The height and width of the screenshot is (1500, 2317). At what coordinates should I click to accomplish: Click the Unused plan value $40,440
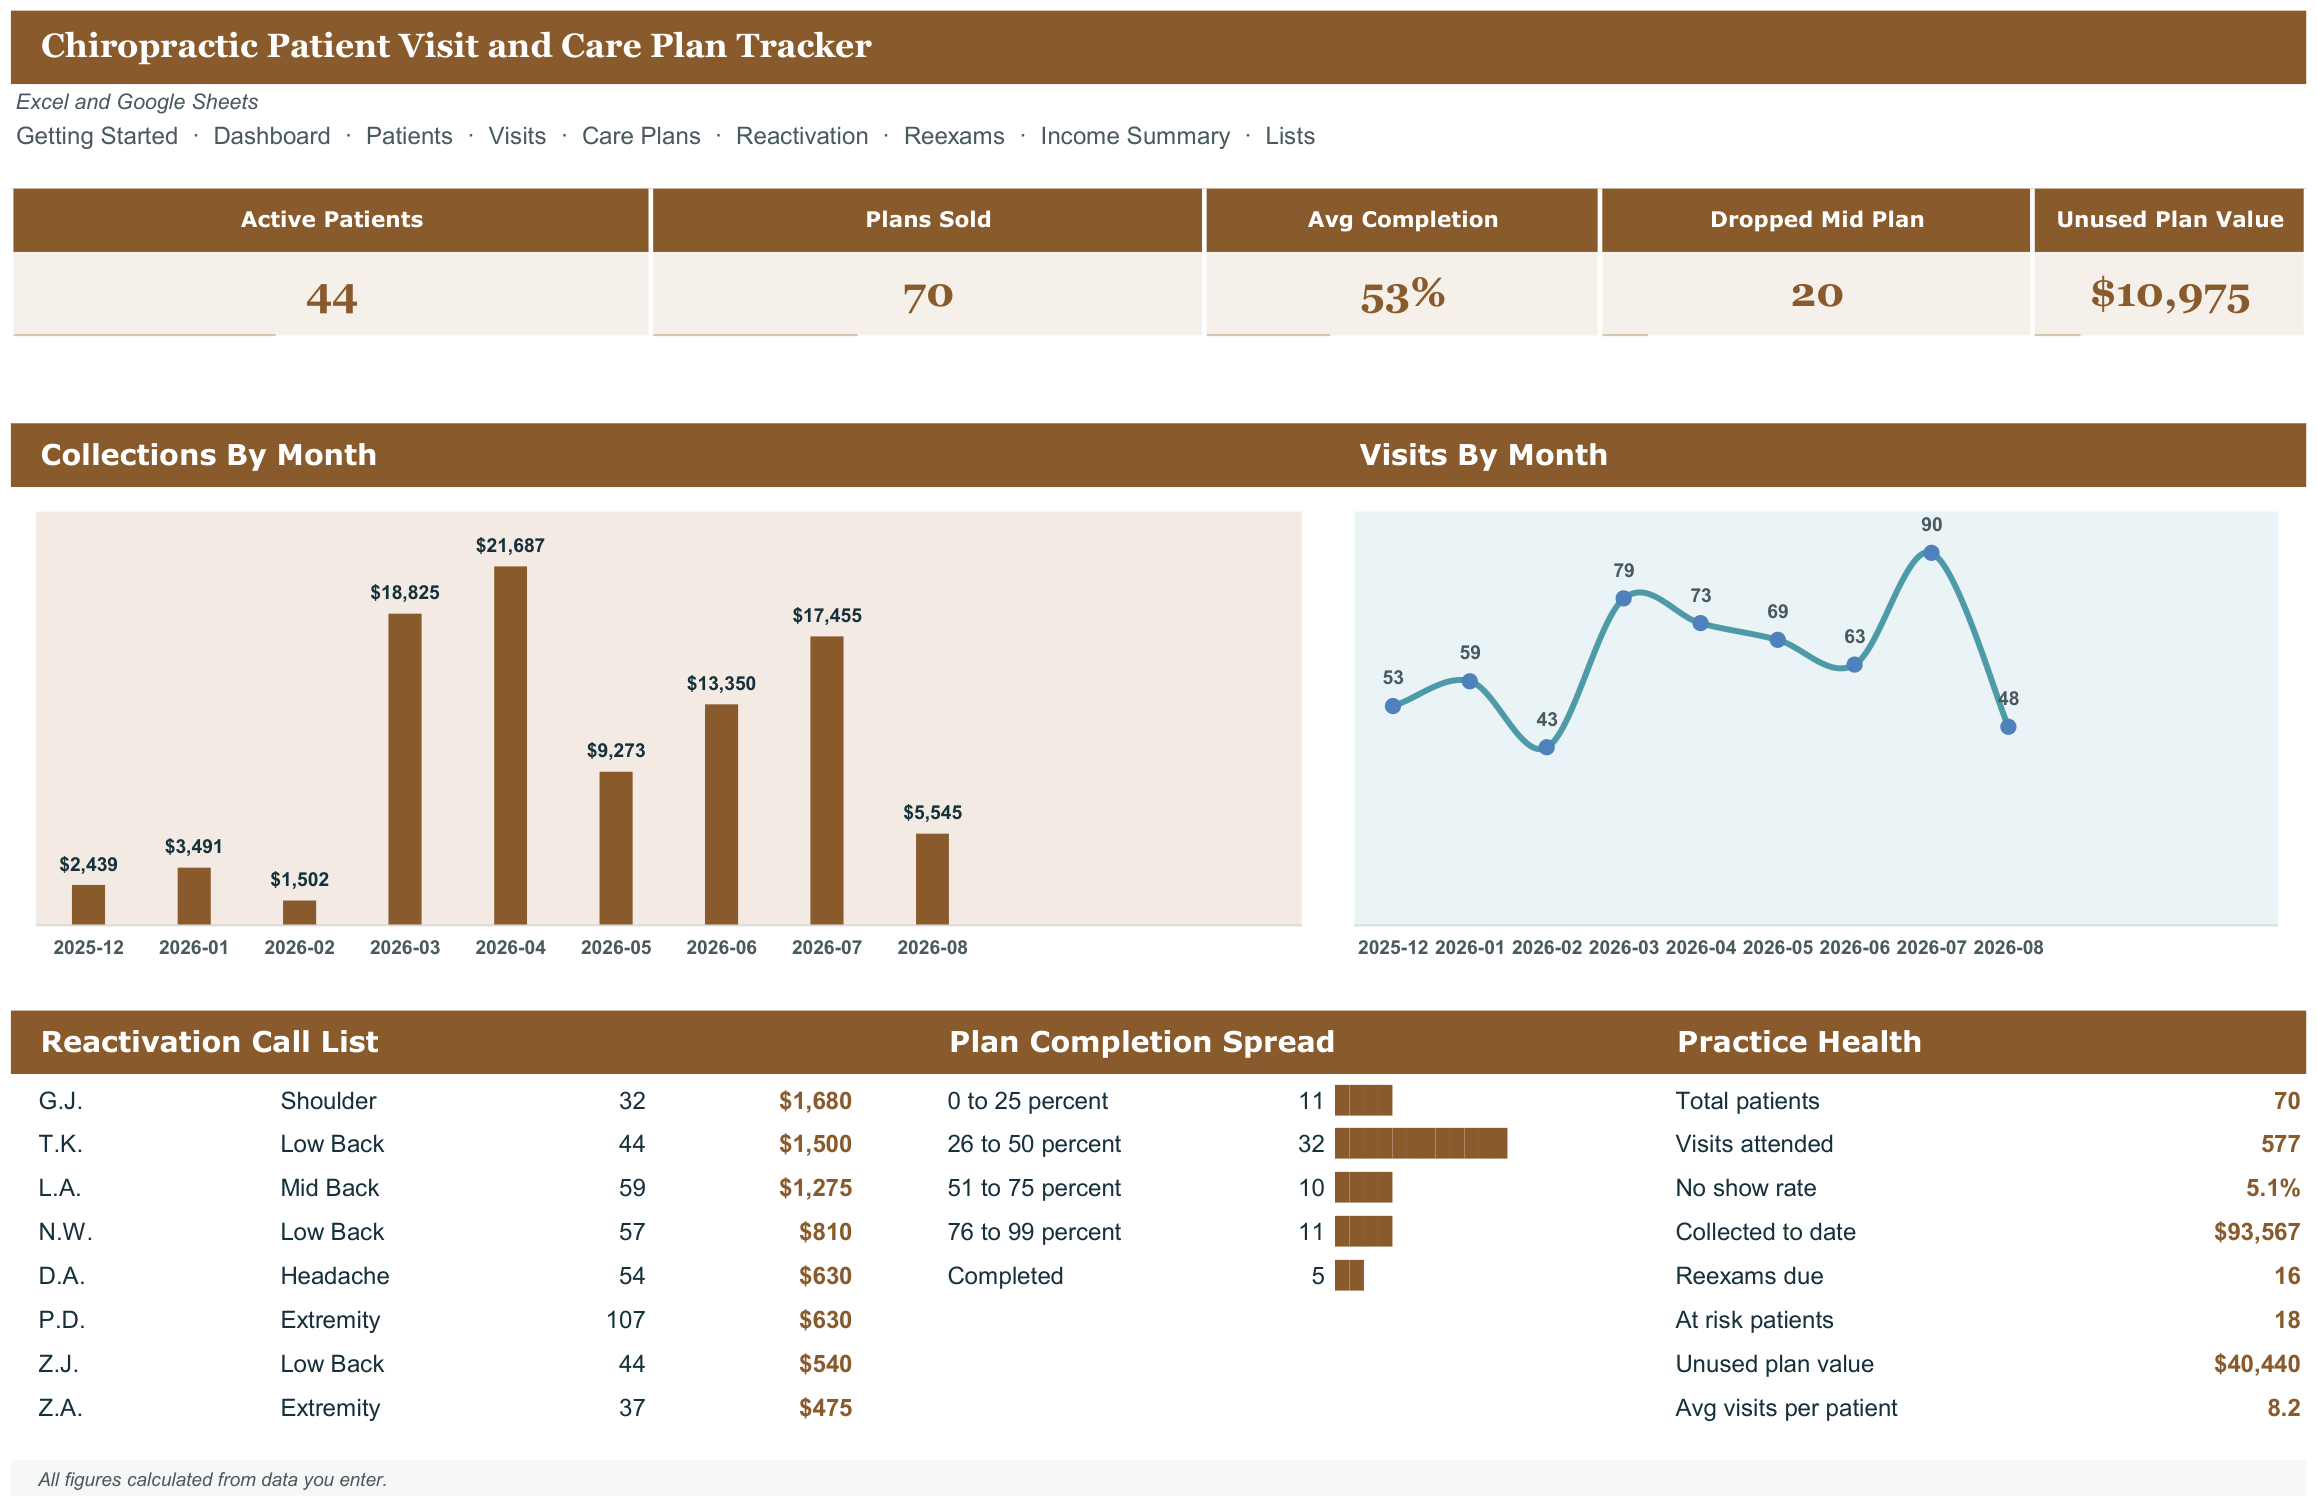(x=2256, y=1364)
